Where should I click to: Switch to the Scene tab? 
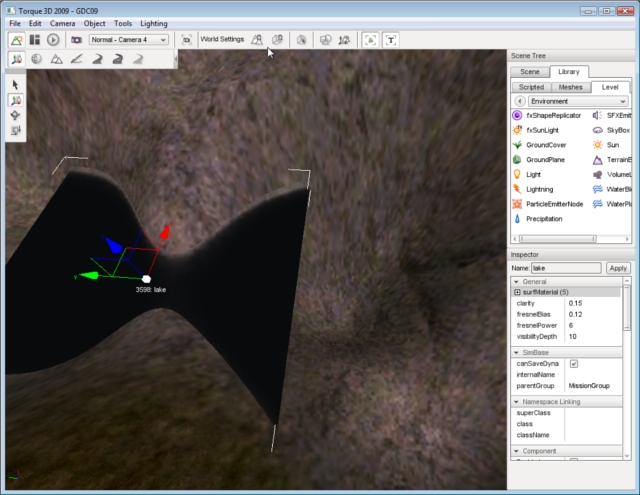(531, 72)
